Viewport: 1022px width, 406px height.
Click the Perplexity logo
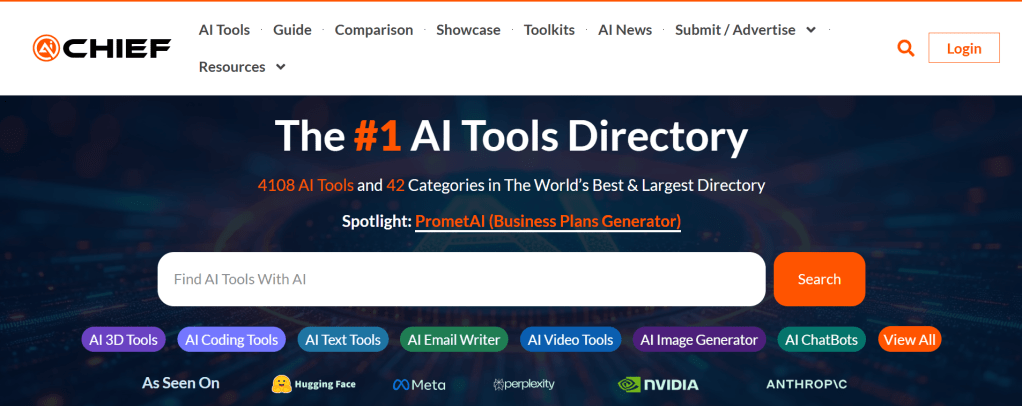524,384
